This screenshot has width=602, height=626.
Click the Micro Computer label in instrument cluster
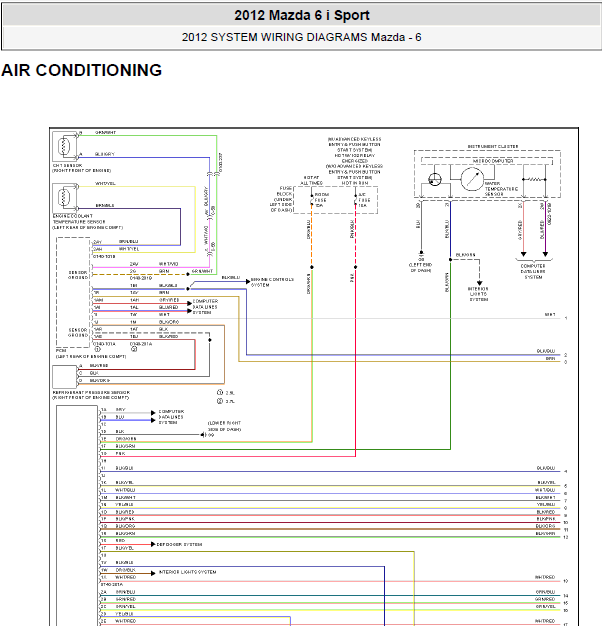click(x=492, y=159)
